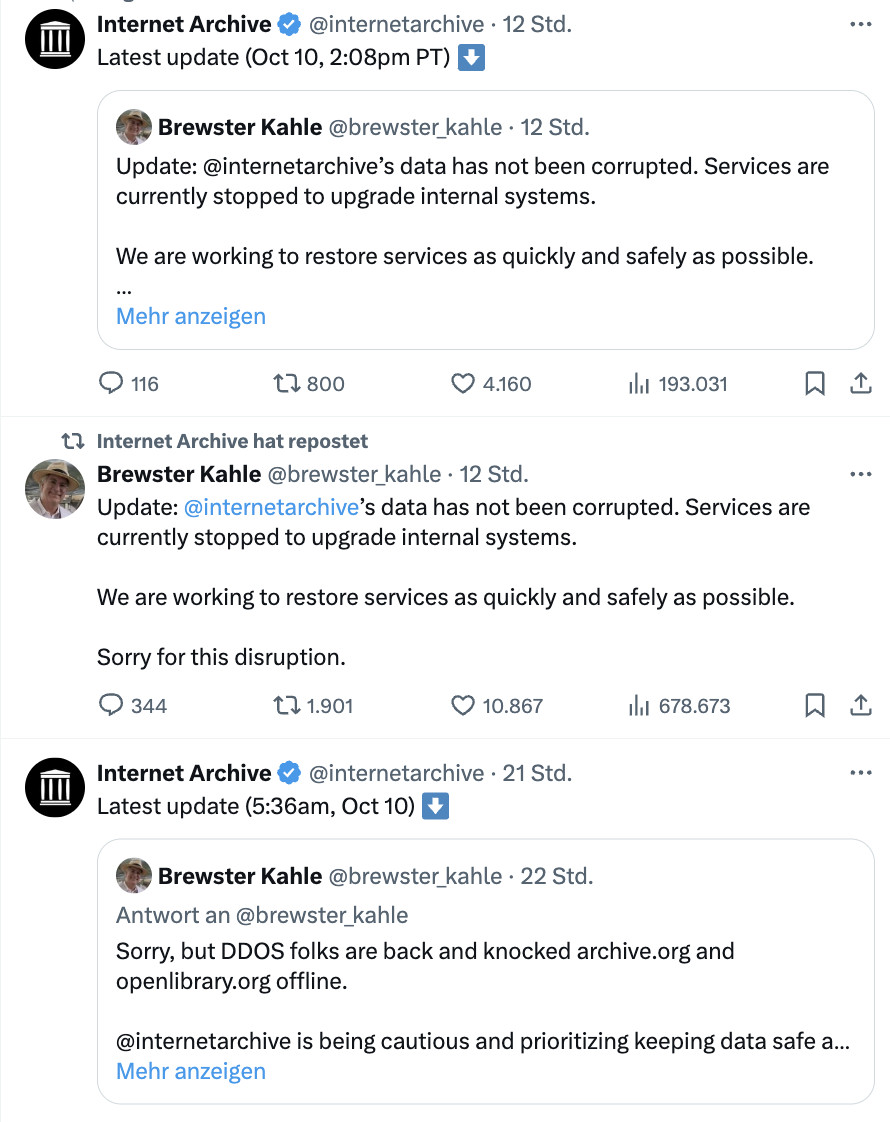The image size is (890, 1122).
Task: Expand the first quoted tweet via Mehr anzeigen
Action: coord(190,316)
